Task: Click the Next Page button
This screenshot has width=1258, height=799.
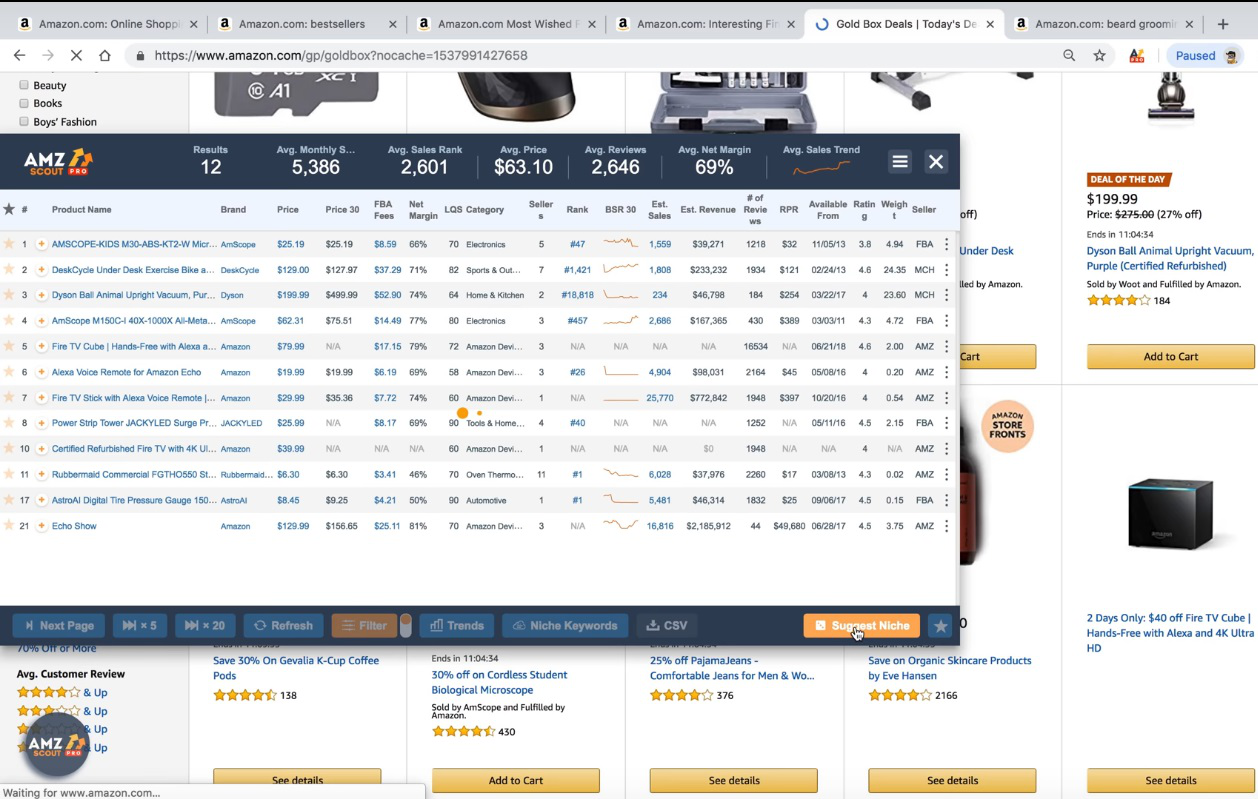Action: click(60, 626)
